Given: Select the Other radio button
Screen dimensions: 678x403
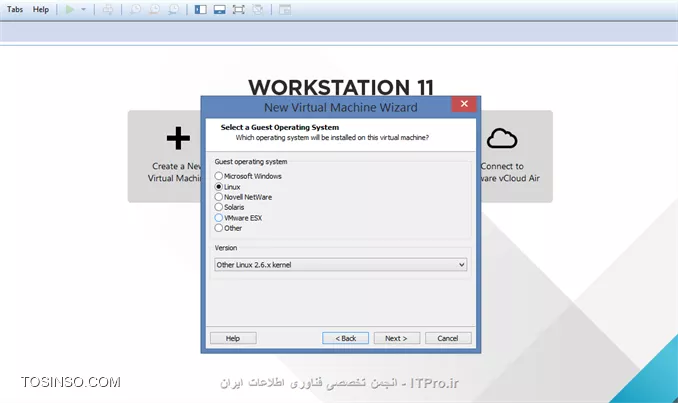Looking at the screenshot, I should (219, 228).
